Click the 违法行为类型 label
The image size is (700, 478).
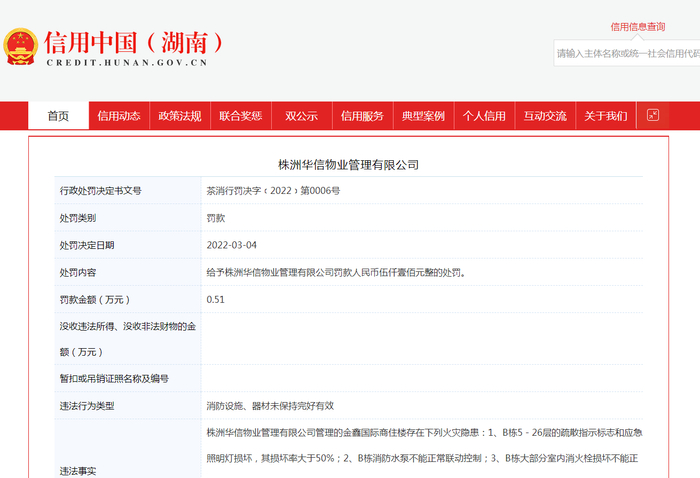click(x=87, y=406)
